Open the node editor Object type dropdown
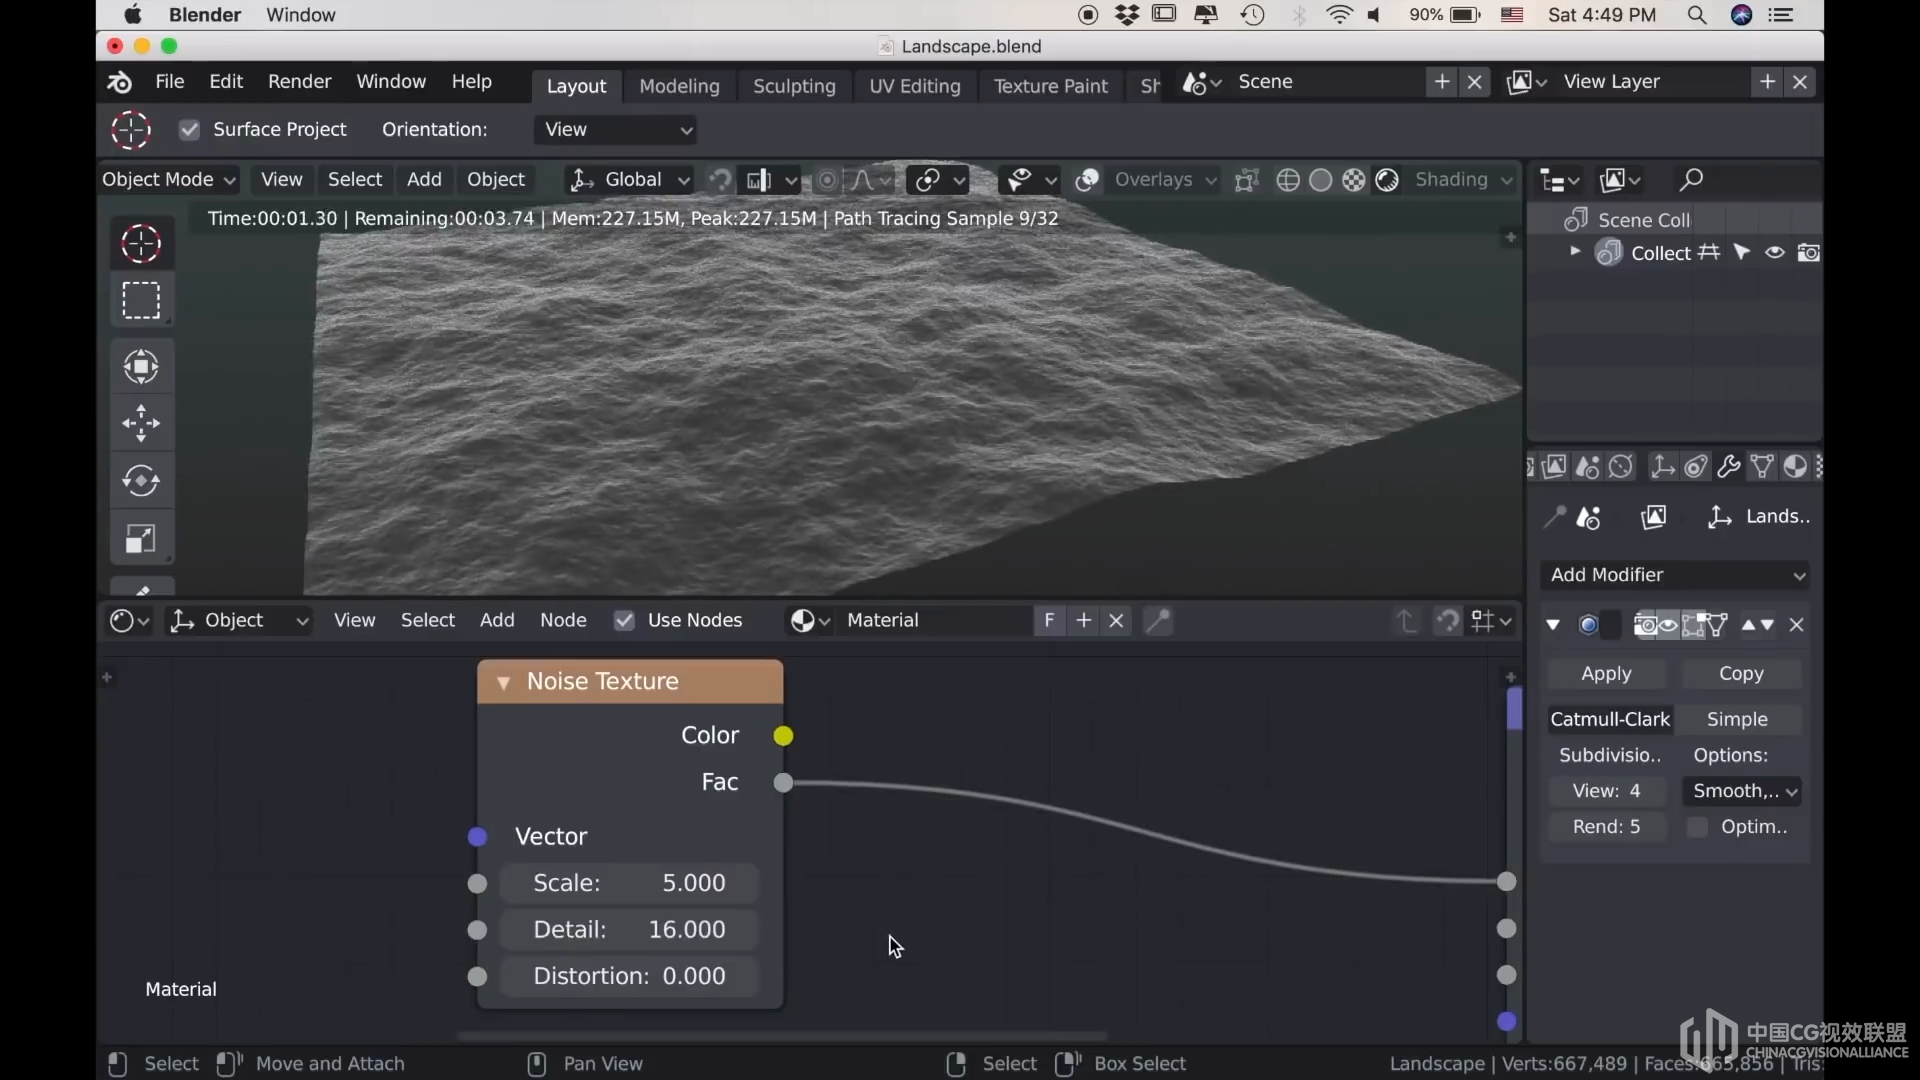This screenshot has height=1080, width=1920. (240, 621)
